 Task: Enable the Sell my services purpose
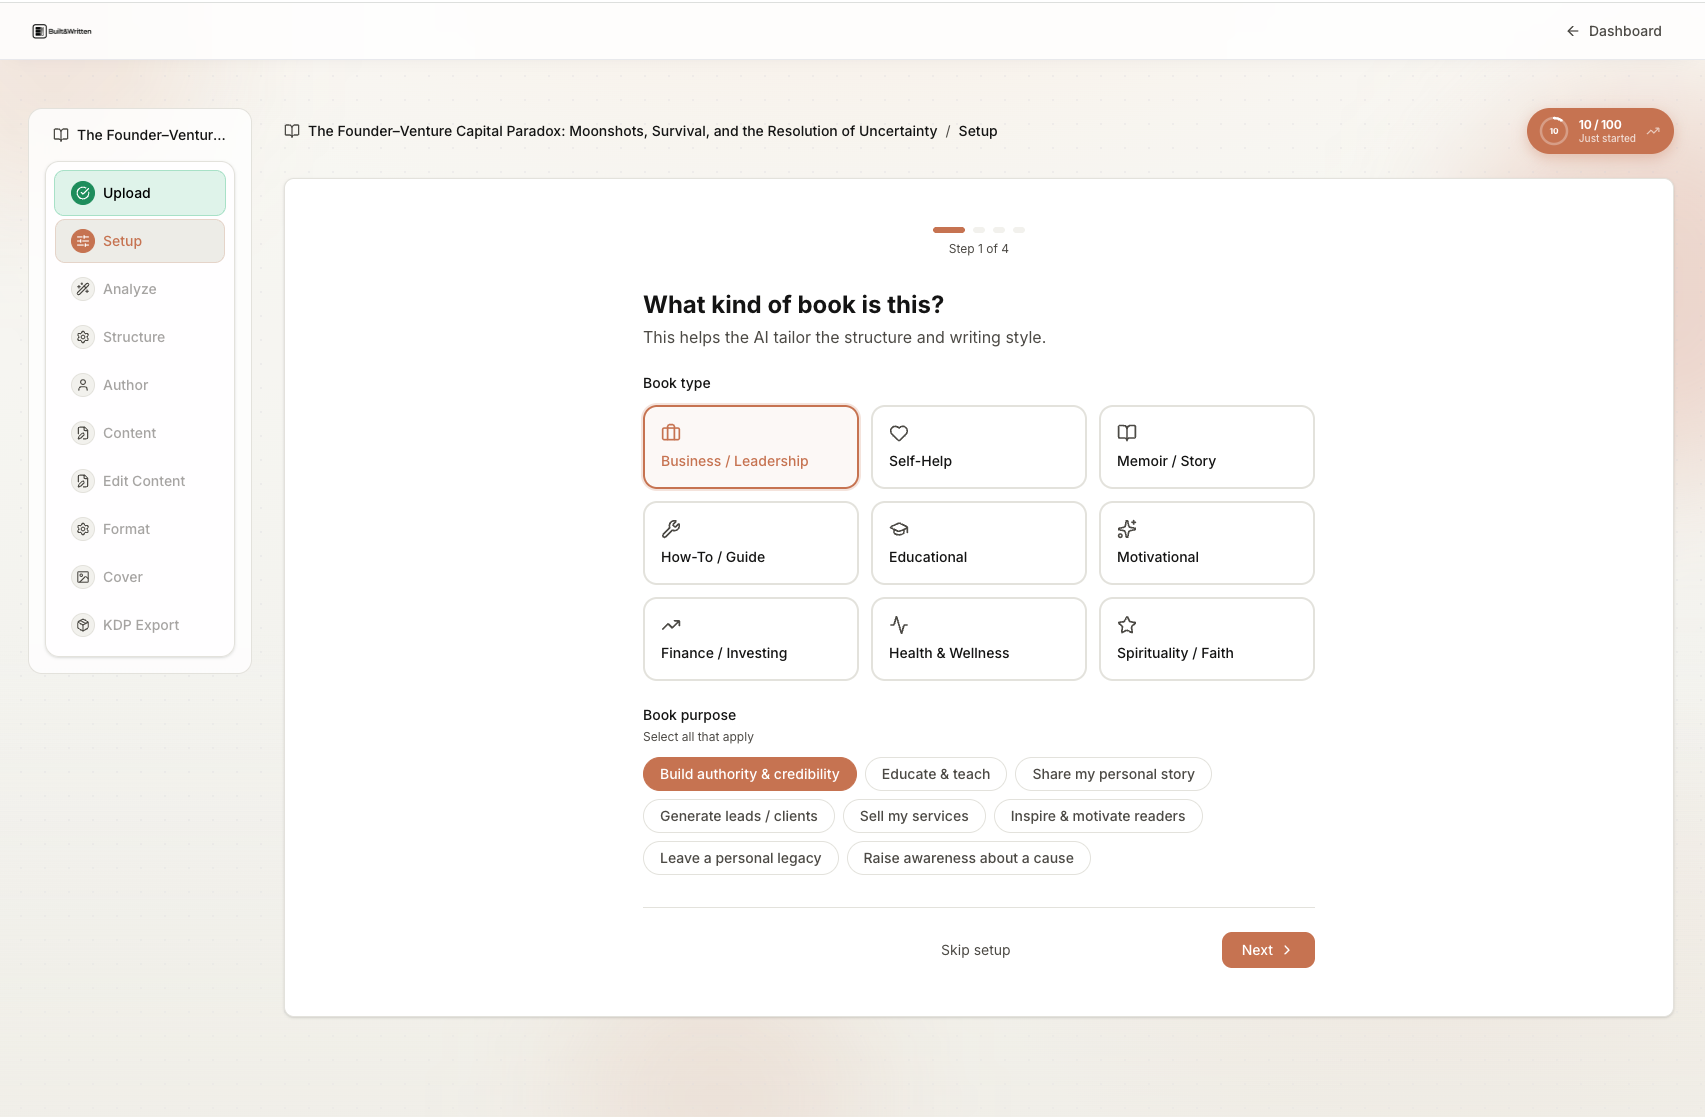point(913,816)
